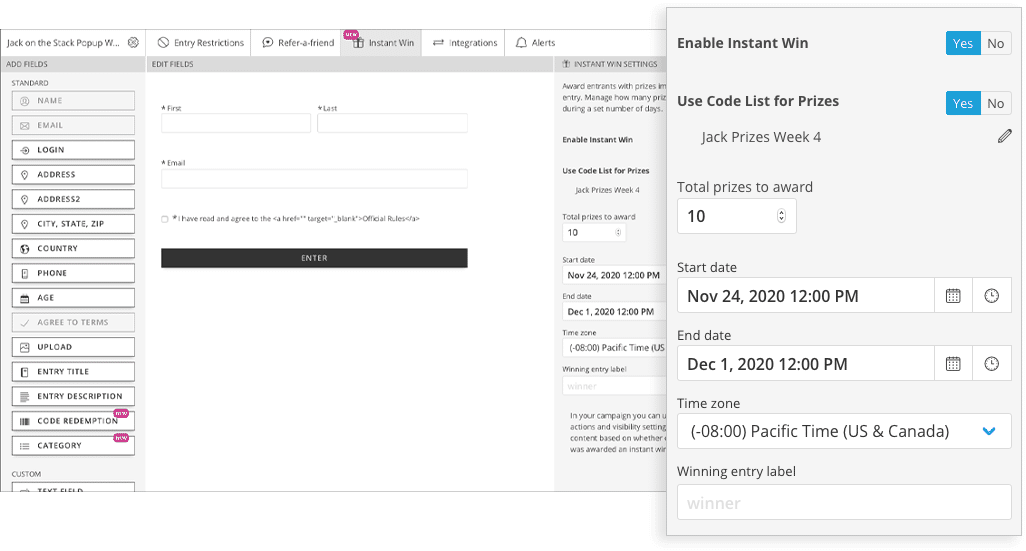The image size is (1026, 551).
Task: Open the Refer-a-friend tab
Action: point(298,43)
